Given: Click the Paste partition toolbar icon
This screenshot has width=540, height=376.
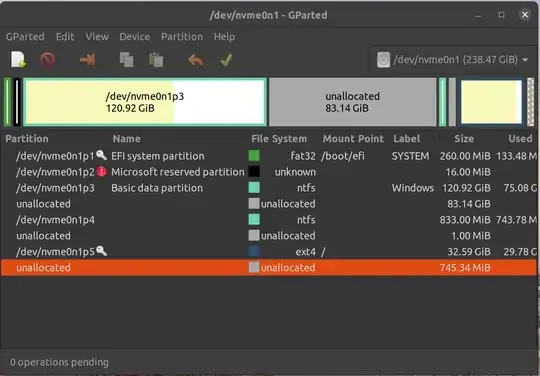Looking at the screenshot, I should tap(156, 60).
